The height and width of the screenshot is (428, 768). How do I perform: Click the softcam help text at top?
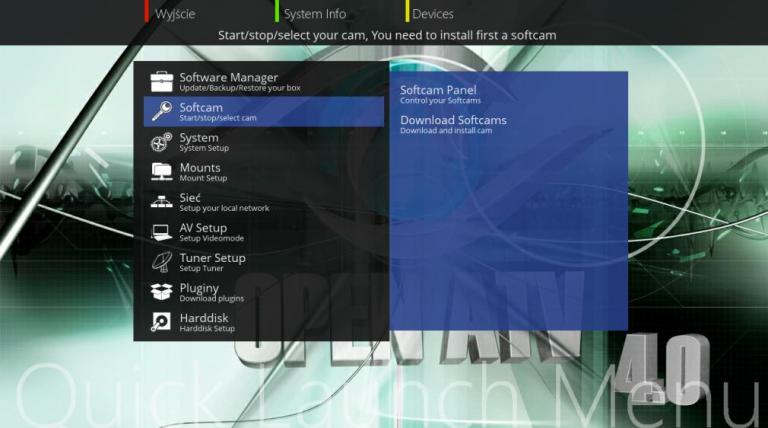pos(387,35)
